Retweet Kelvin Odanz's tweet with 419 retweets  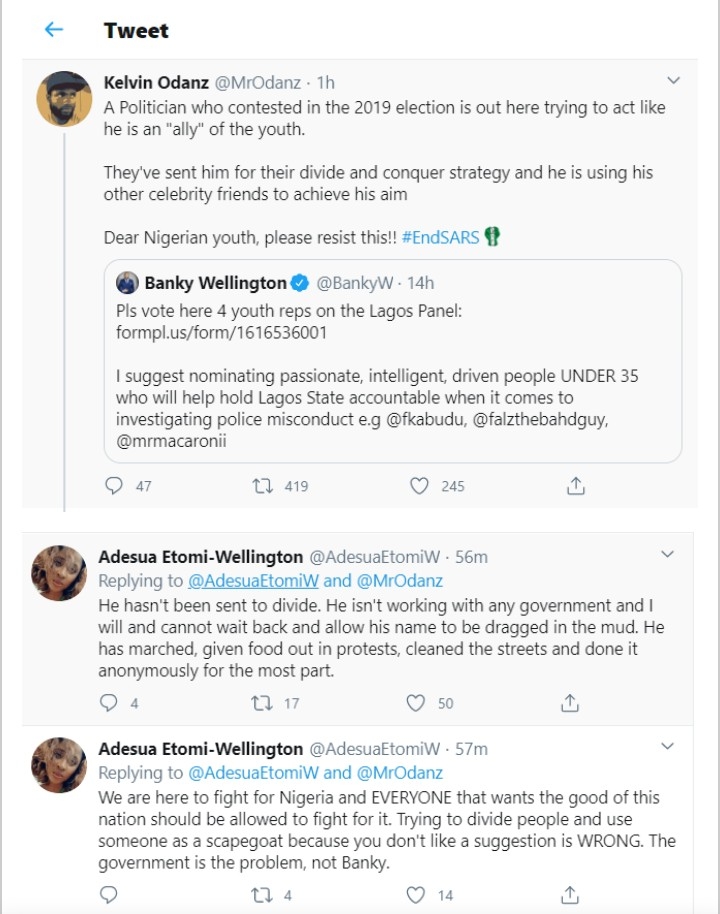click(264, 486)
